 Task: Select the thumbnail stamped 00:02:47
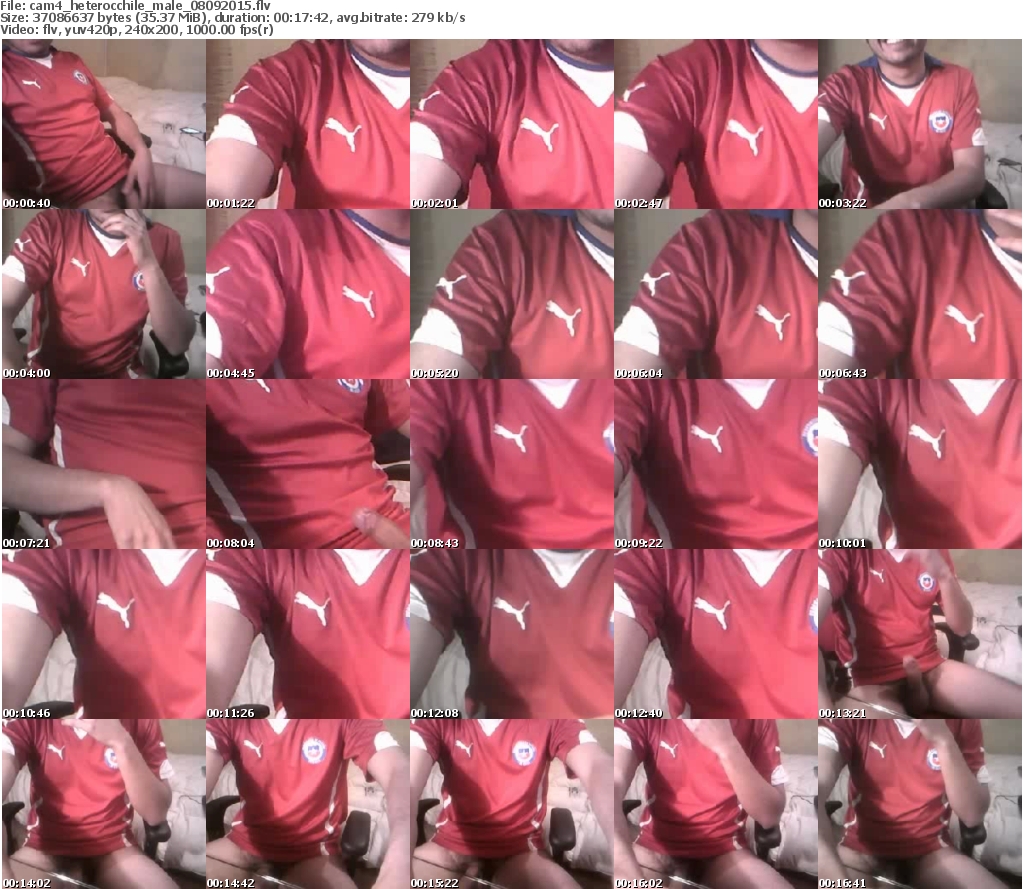716,124
